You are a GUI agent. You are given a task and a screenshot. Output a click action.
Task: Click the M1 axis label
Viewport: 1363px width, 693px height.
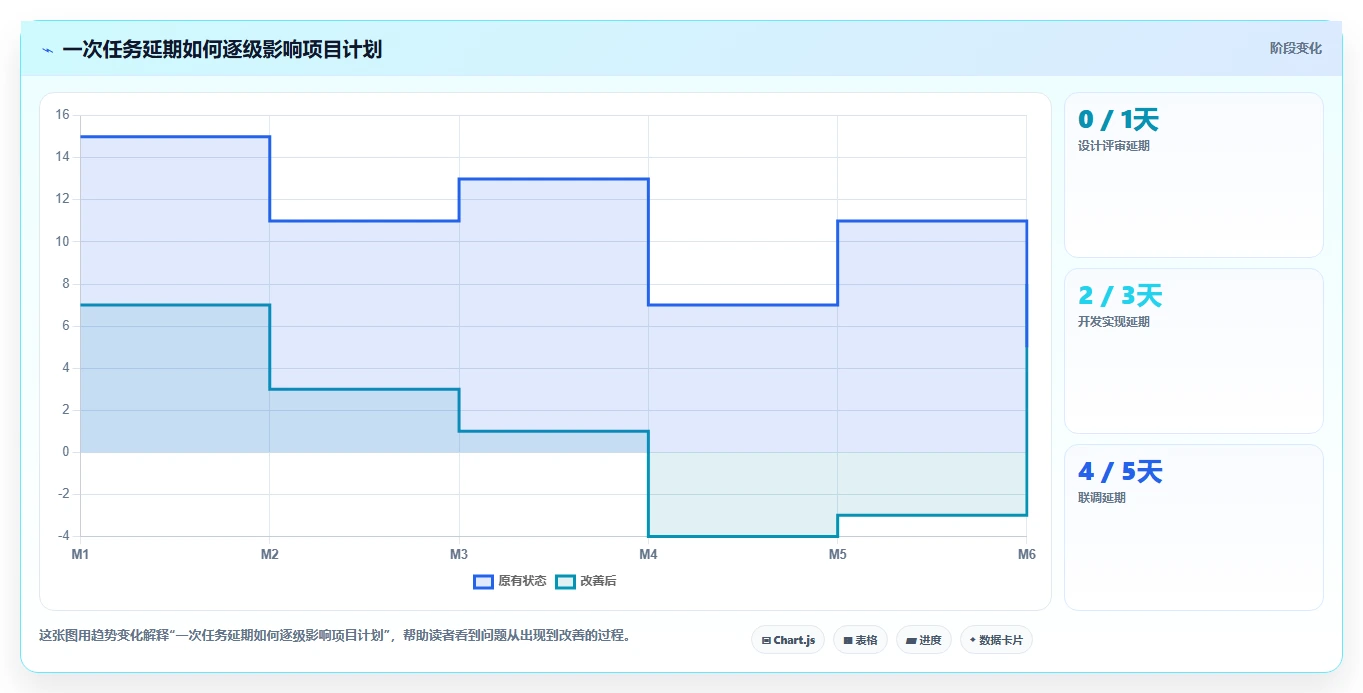pyautogui.click(x=80, y=554)
